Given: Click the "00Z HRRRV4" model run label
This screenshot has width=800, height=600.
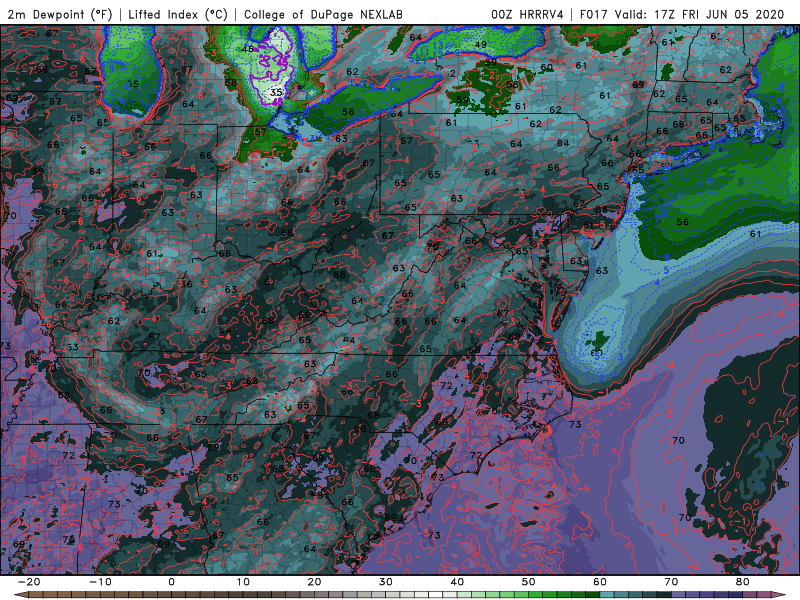Looking at the screenshot, I should 527,14.
